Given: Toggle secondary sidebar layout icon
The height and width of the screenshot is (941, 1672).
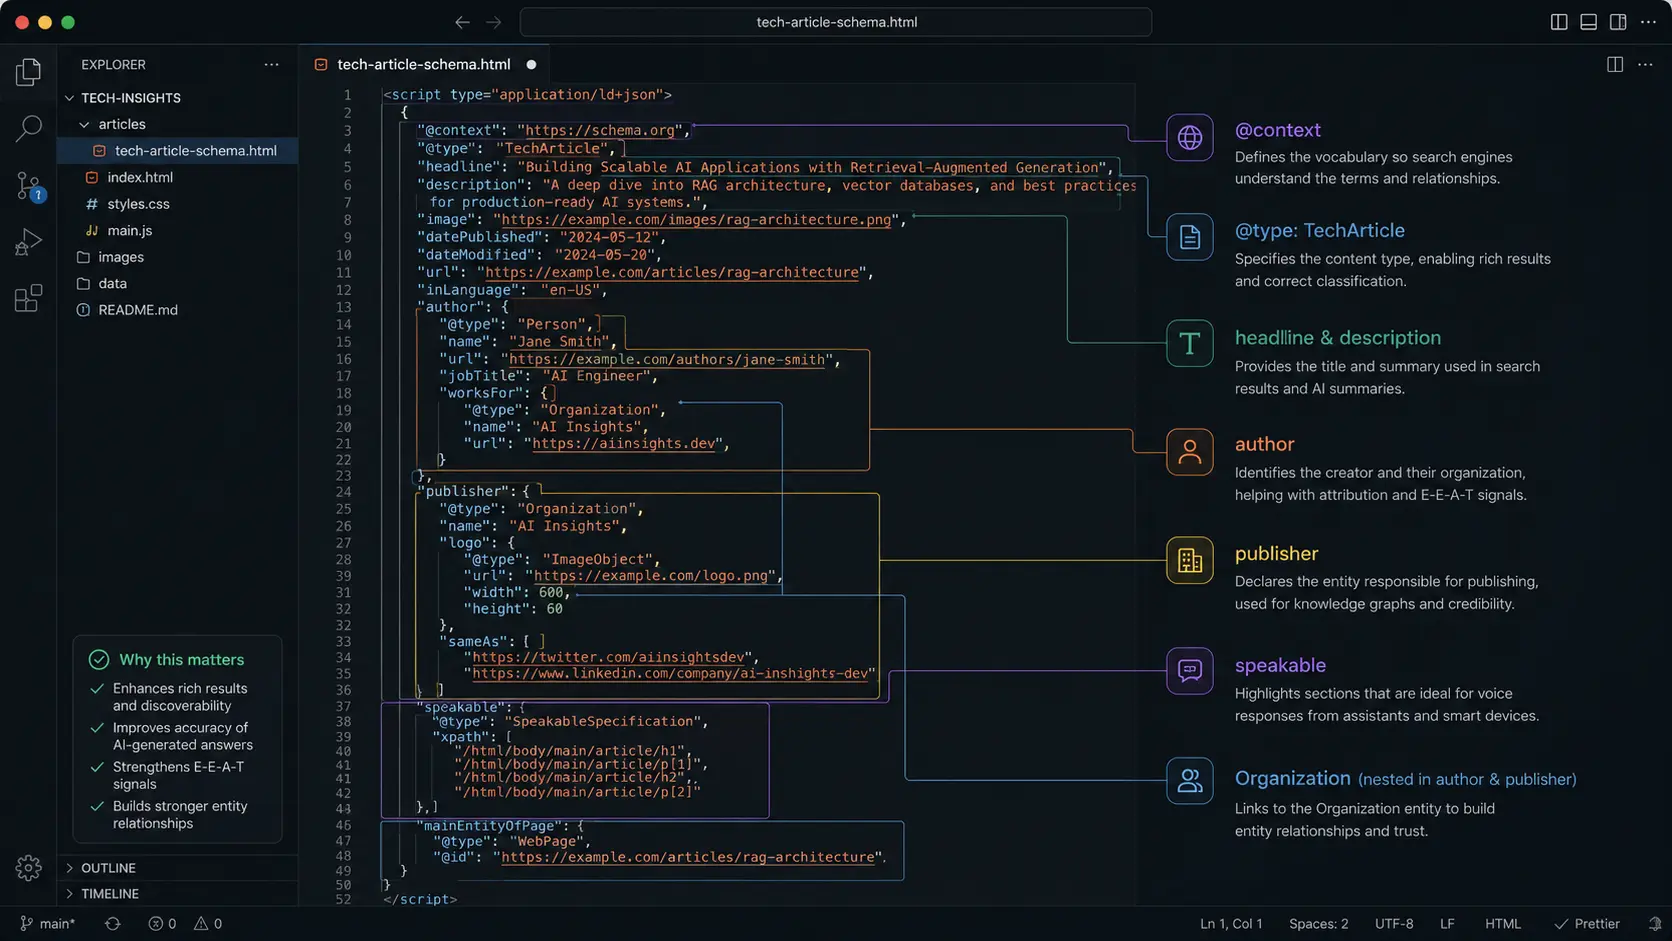Looking at the screenshot, I should click(1618, 22).
